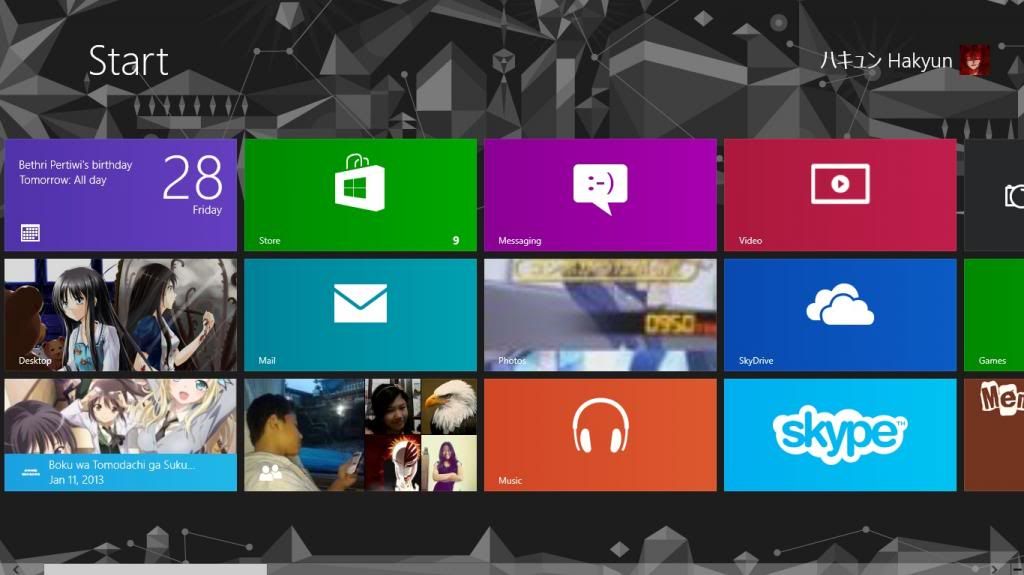
Task: Open the Desktop tile
Action: pyautogui.click(x=120, y=314)
